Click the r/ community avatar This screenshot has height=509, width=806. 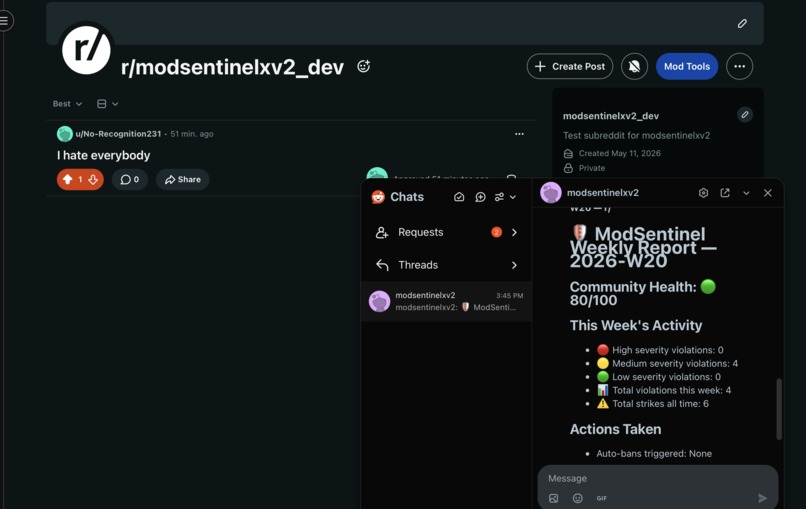86,49
